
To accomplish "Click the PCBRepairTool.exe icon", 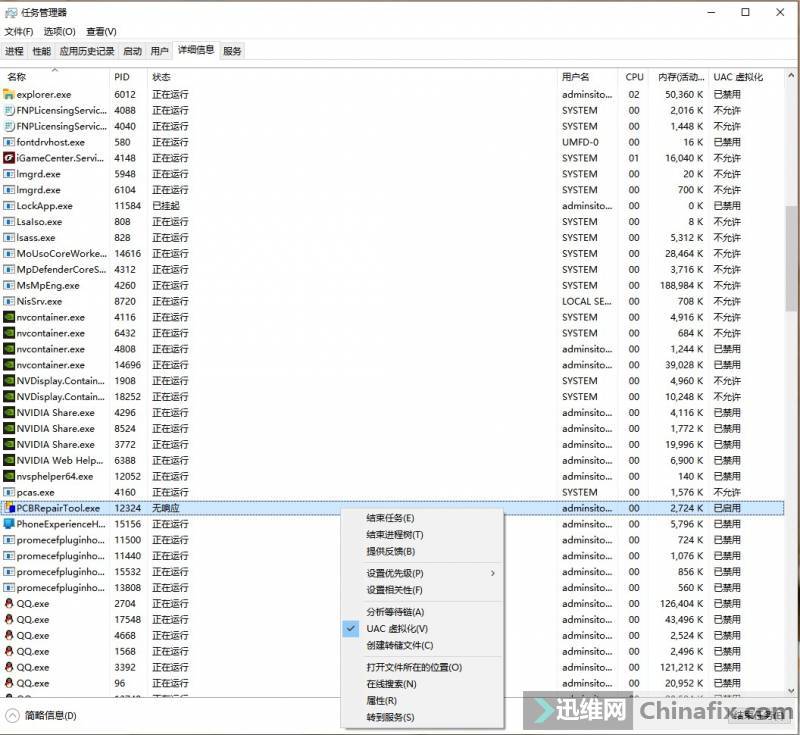I will tap(9, 508).
